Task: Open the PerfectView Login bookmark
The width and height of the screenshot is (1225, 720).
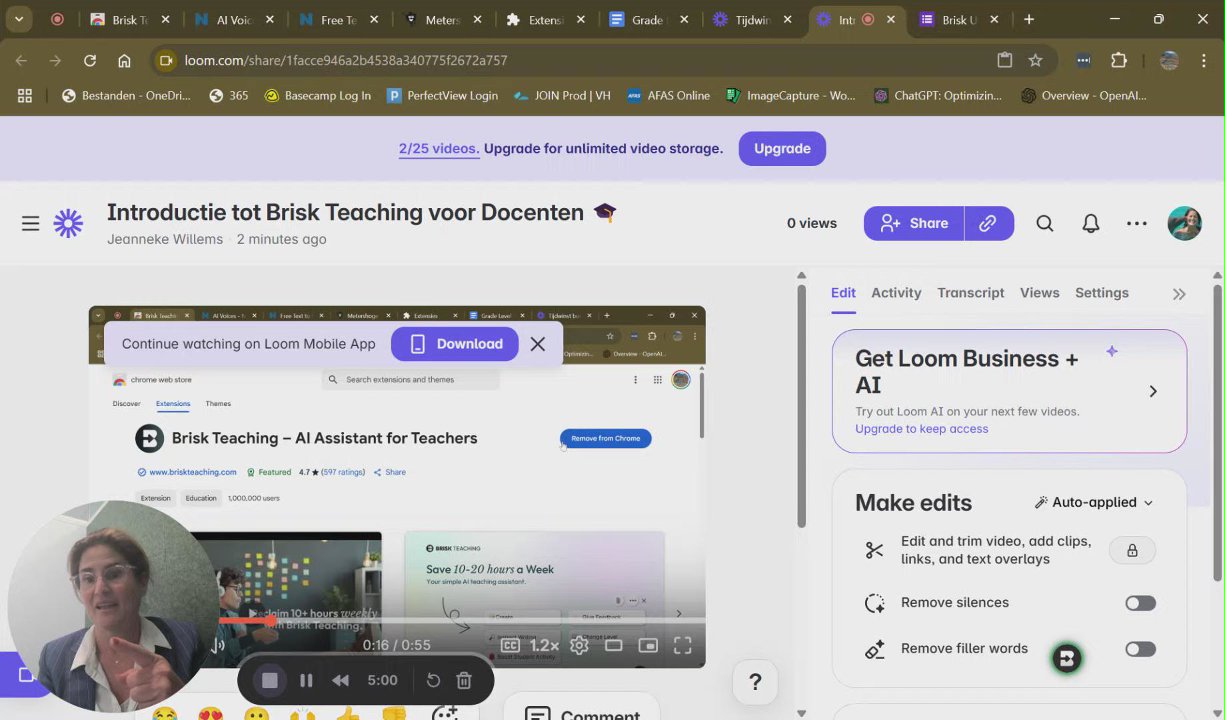Action: 442,96
